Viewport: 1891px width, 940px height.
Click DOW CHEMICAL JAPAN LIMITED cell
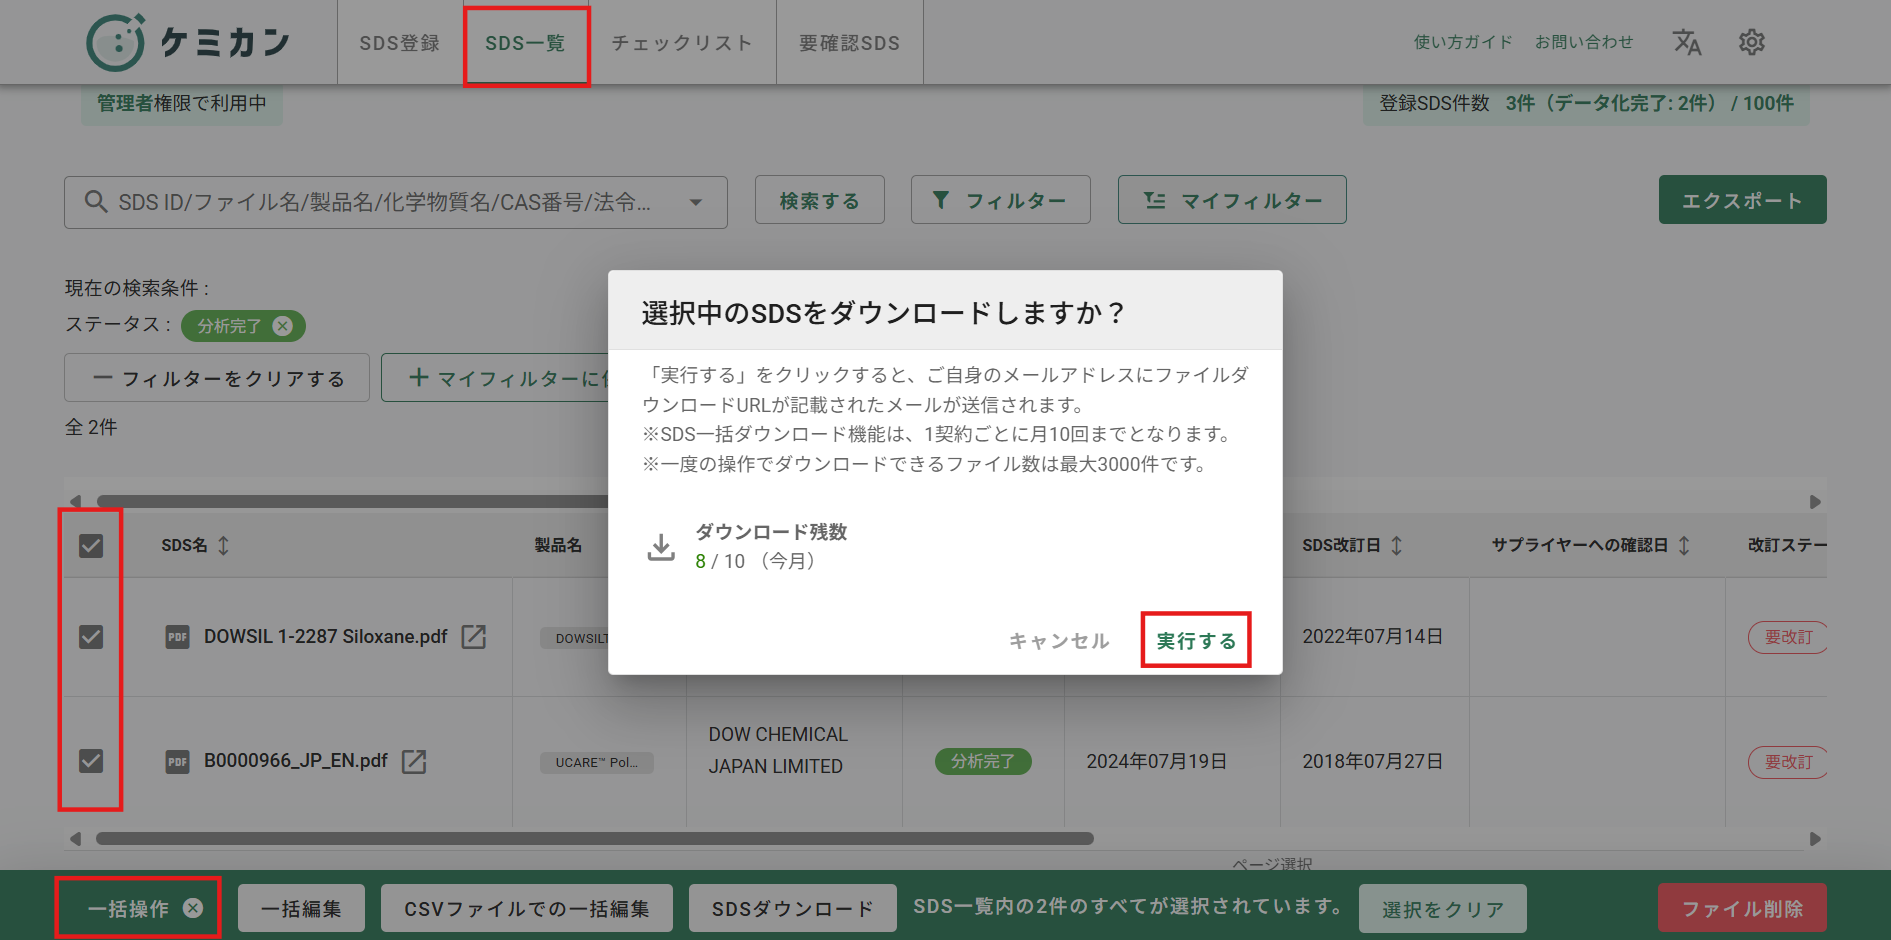click(x=778, y=750)
